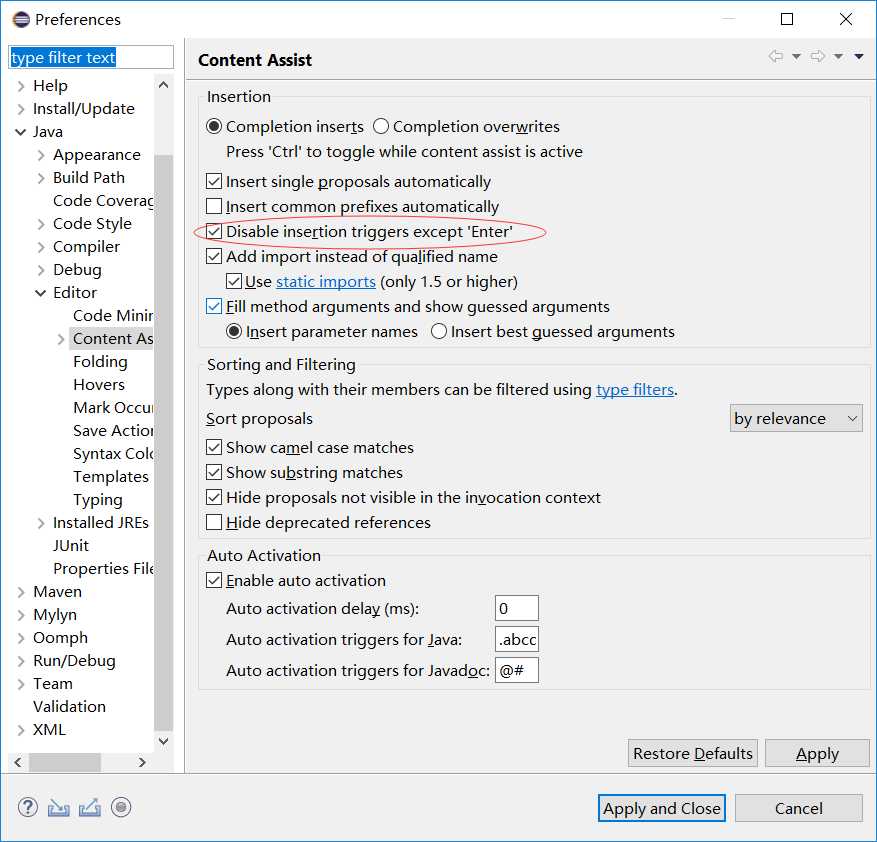Open the view menu triangle in header
The image size is (877, 842).
859,57
